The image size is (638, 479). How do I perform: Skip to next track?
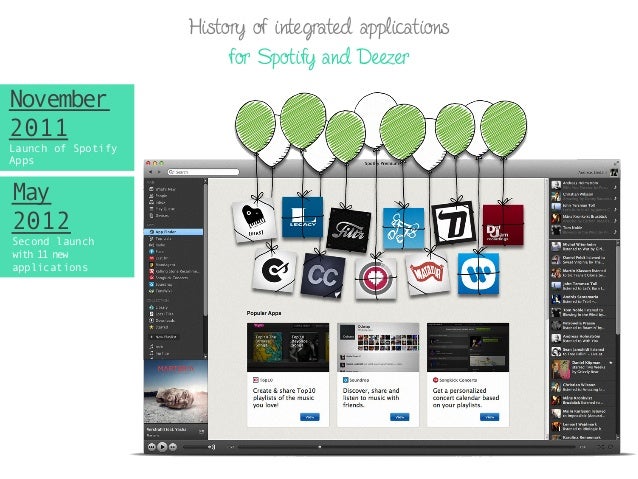(x=173, y=447)
